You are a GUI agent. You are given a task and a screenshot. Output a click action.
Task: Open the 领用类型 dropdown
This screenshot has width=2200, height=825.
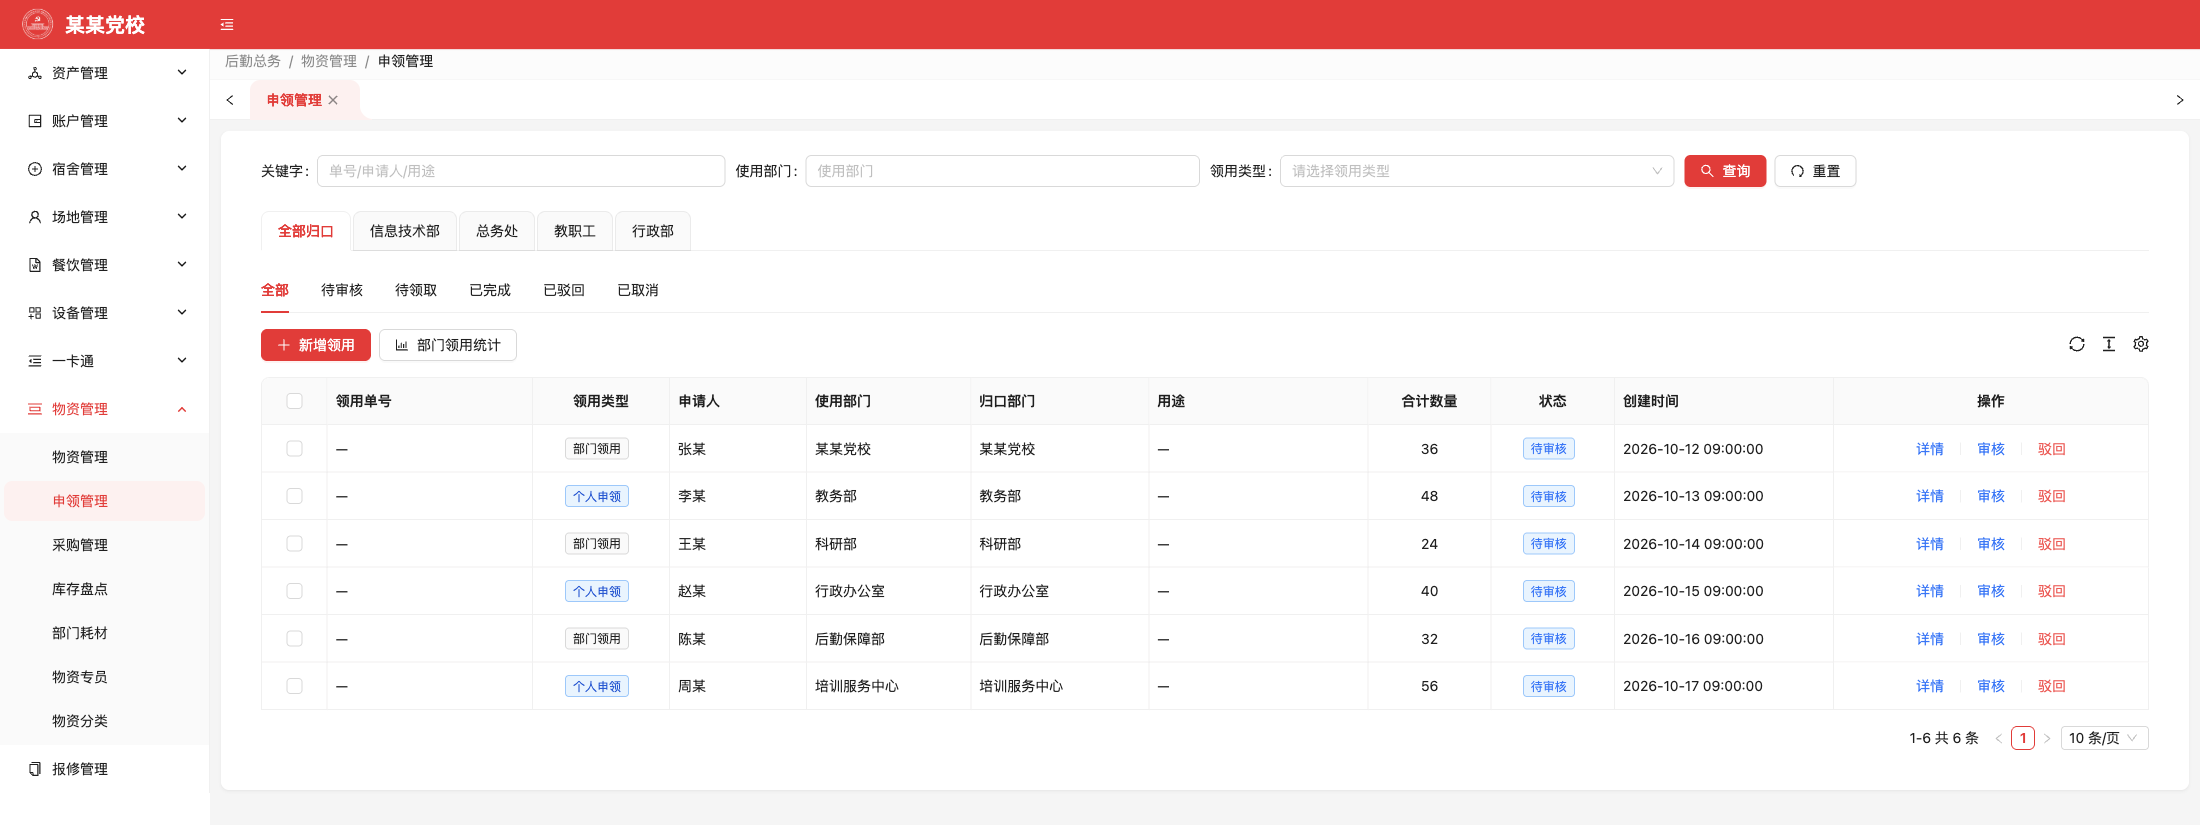[1477, 171]
